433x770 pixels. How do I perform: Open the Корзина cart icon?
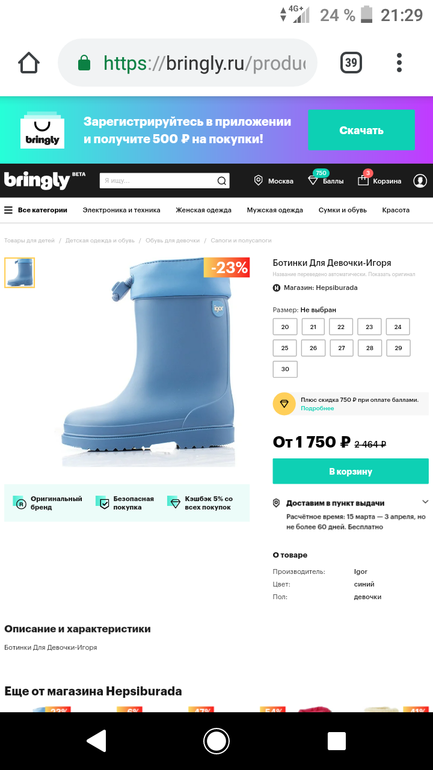point(363,180)
